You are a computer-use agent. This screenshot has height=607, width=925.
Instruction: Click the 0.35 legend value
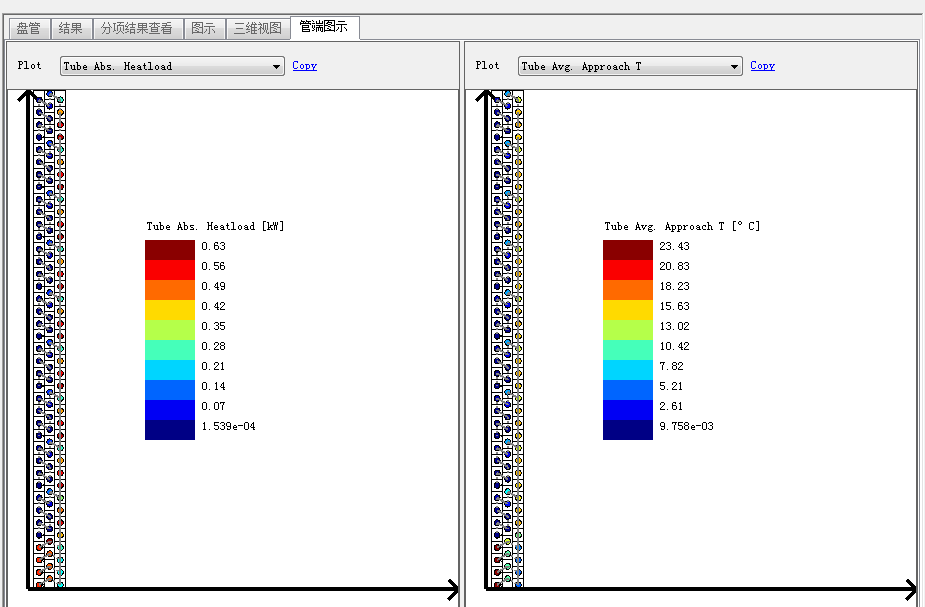tap(214, 326)
